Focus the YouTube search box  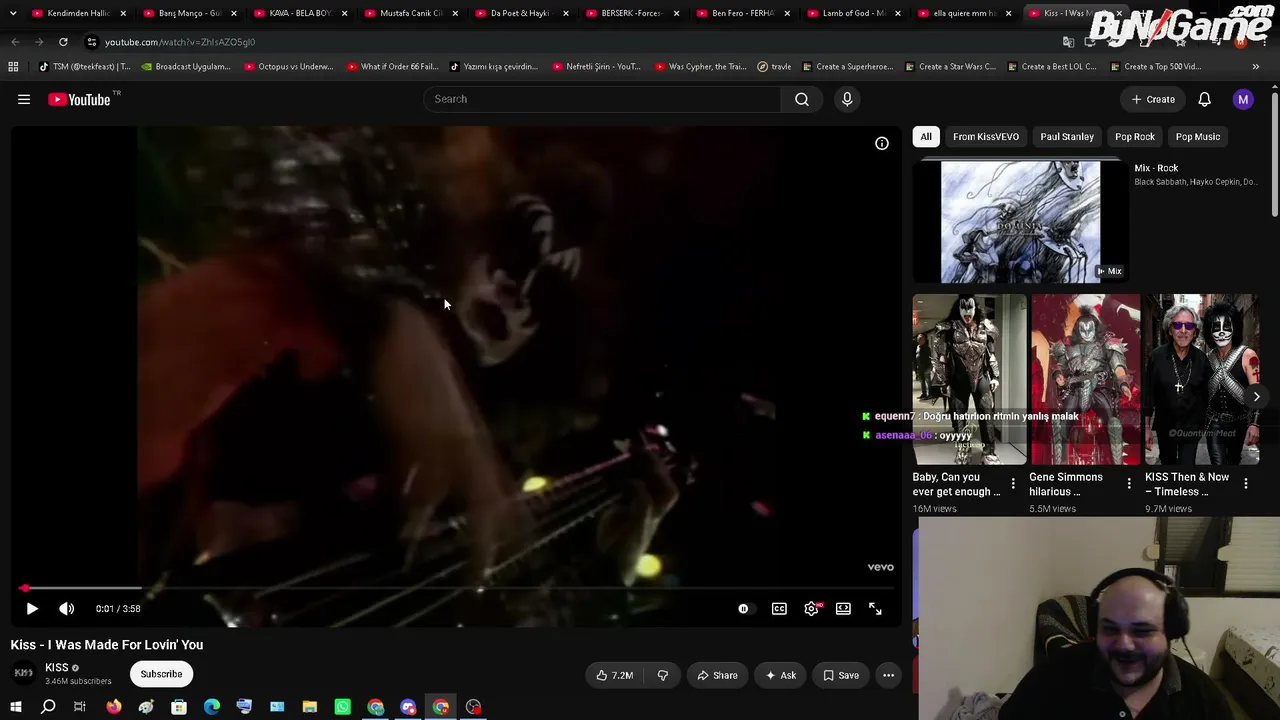click(x=602, y=99)
